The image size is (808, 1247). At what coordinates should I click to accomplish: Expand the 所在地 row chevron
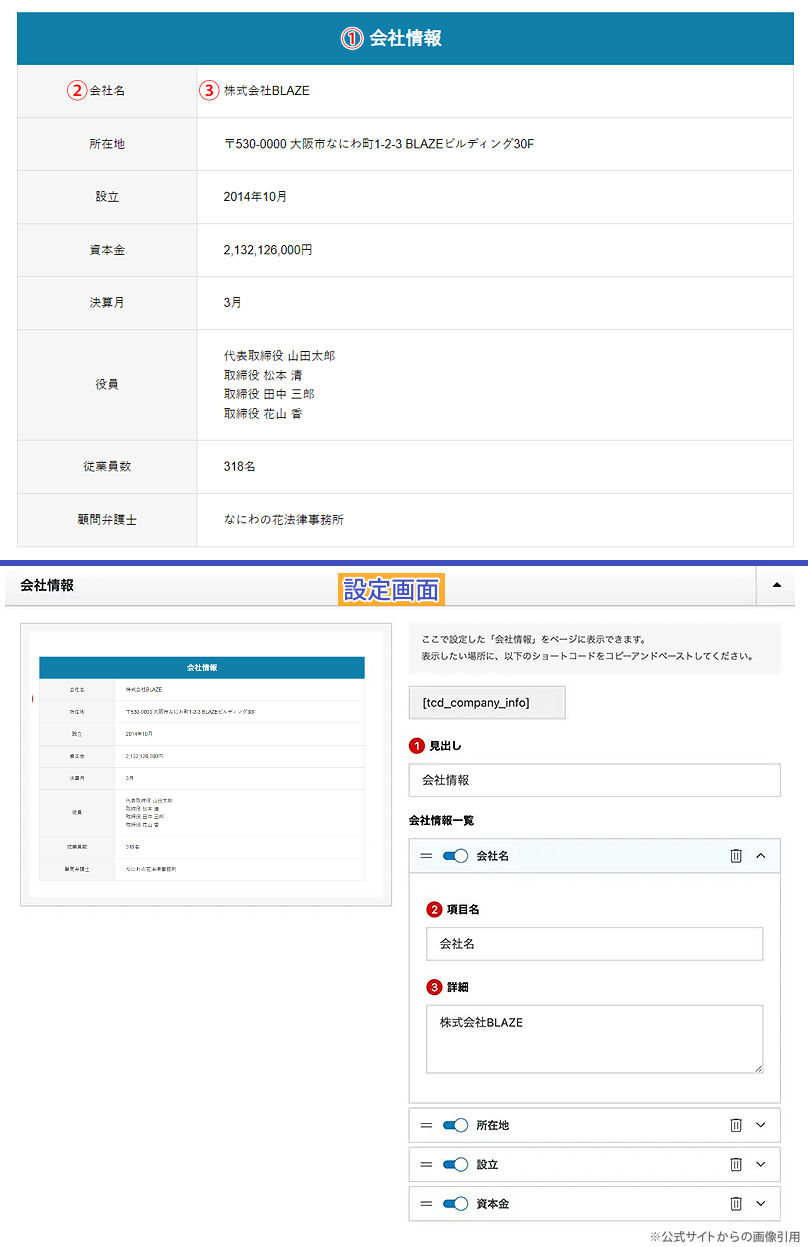click(761, 1125)
